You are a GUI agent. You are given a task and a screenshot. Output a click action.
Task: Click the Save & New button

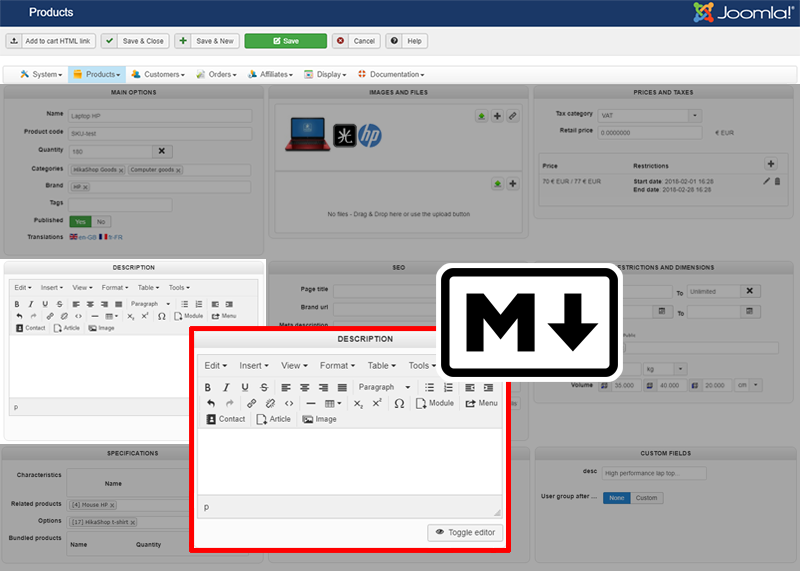pos(207,41)
